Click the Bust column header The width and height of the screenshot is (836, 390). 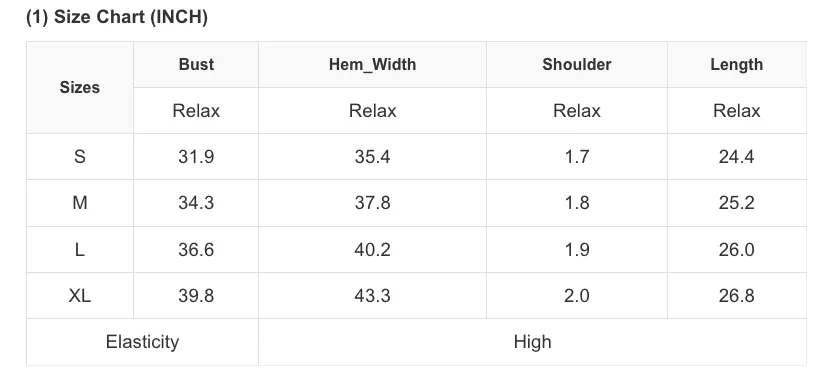[x=196, y=65]
